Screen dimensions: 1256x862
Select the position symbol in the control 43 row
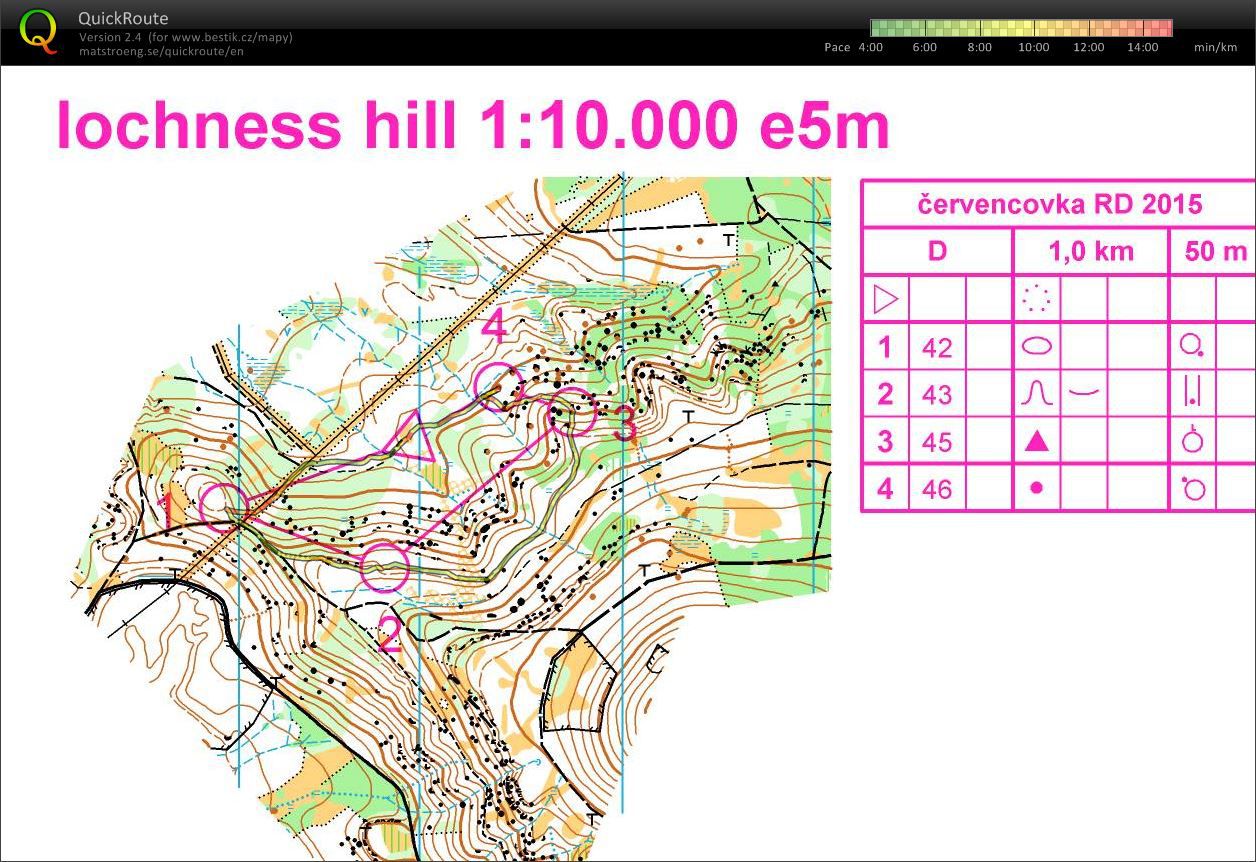pyautogui.click(x=1192, y=393)
